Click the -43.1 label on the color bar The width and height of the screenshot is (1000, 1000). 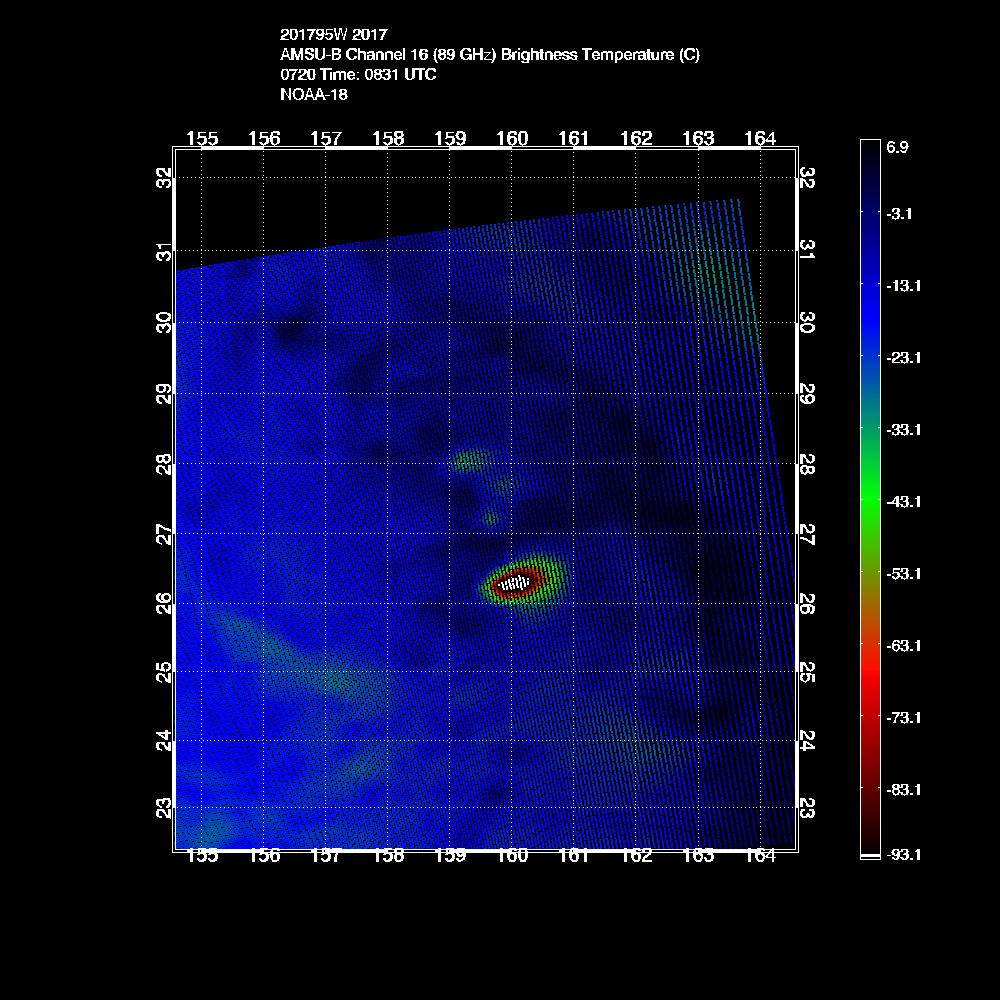click(902, 501)
